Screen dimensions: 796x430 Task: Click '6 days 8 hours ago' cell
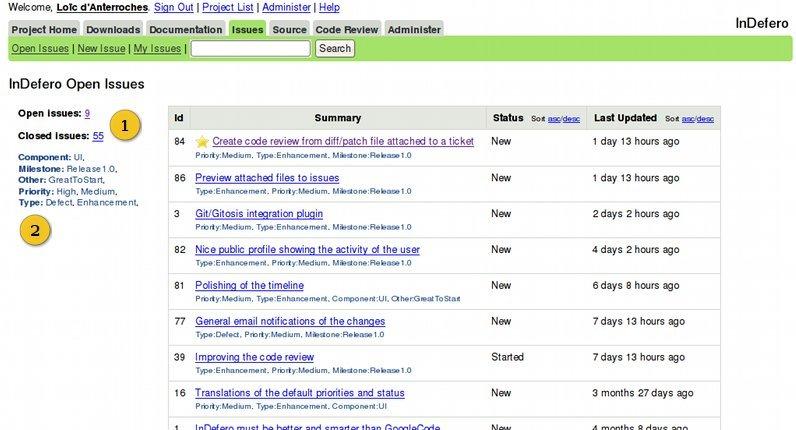click(x=636, y=285)
